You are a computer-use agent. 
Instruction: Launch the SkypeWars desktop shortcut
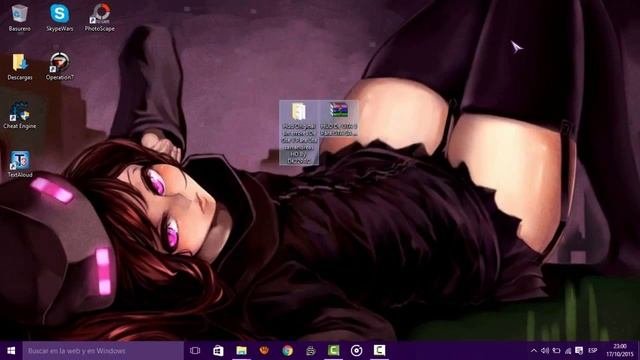coord(60,18)
